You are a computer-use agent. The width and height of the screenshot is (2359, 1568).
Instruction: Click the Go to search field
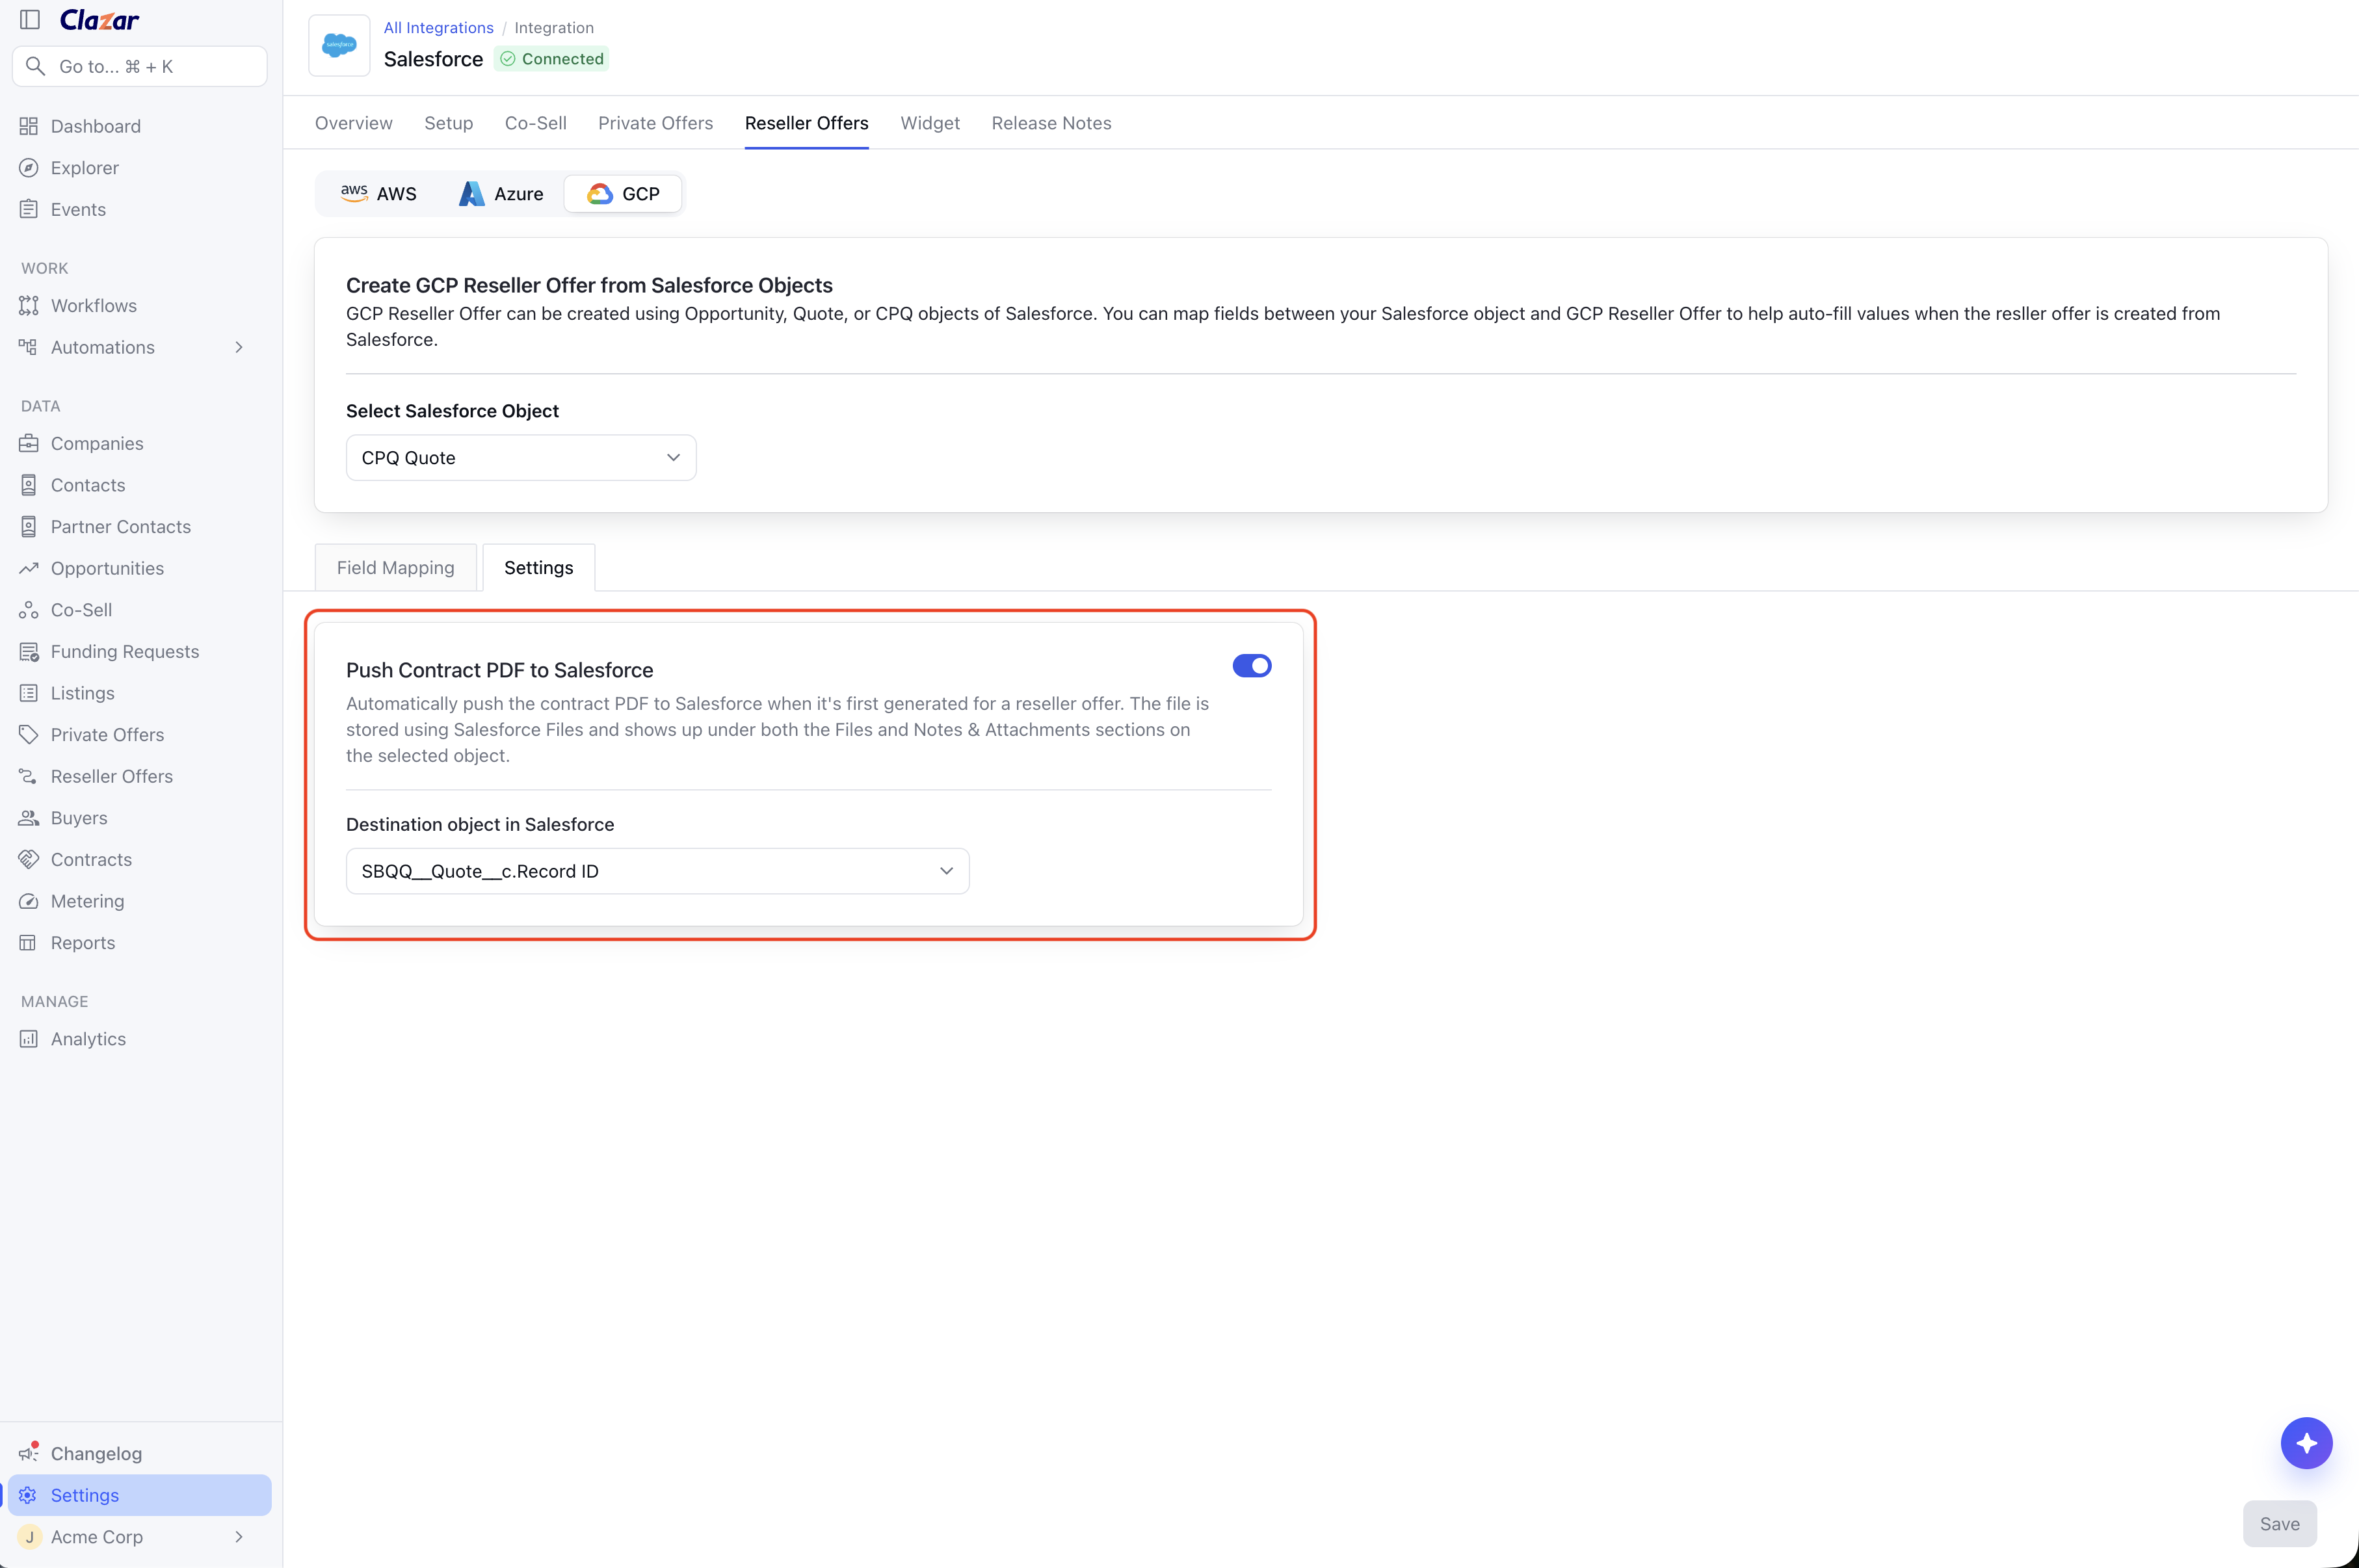click(140, 66)
